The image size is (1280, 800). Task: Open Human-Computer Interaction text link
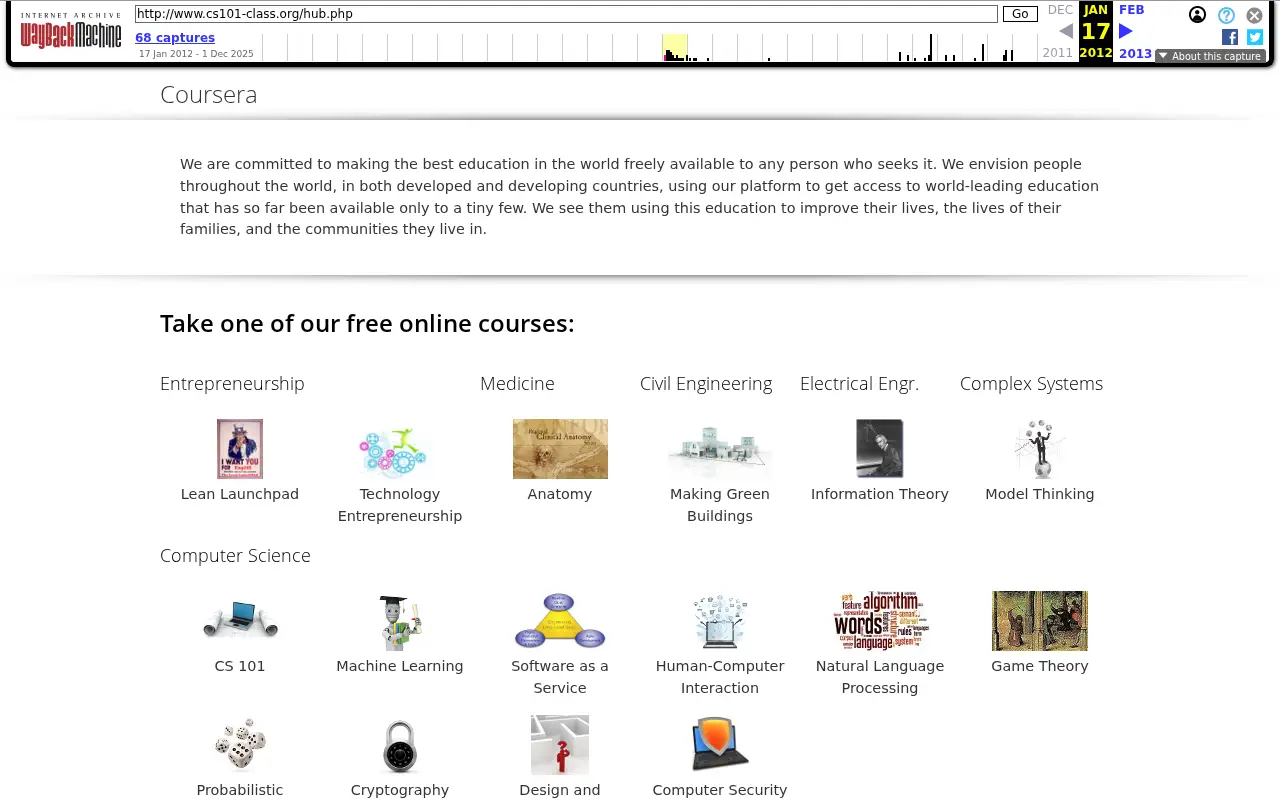point(720,677)
